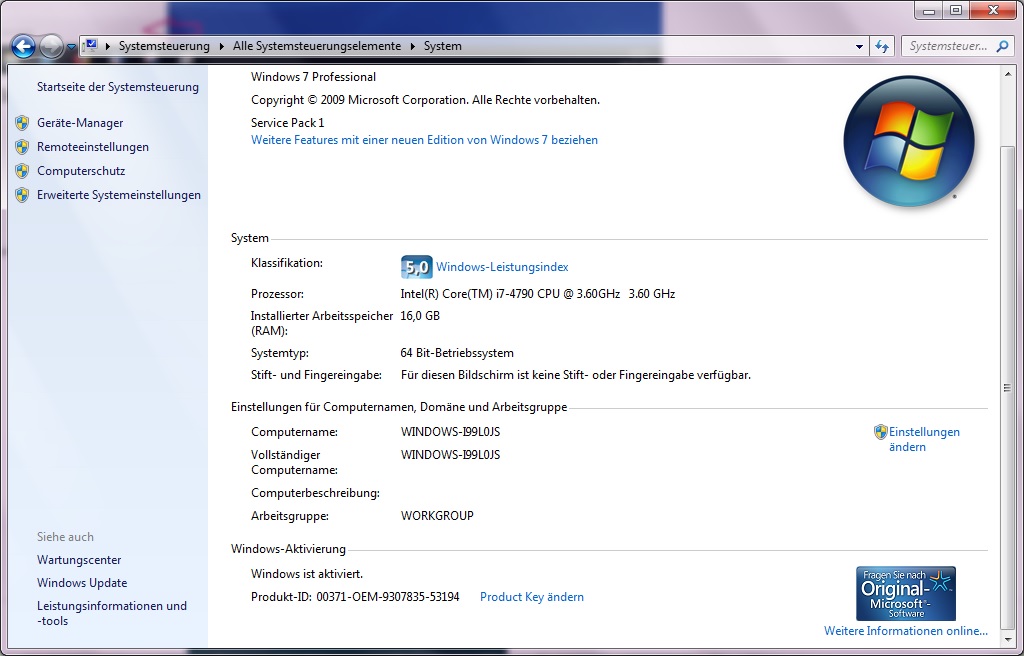
Task: Open the address bar history dropdown arrow
Action: (859, 47)
